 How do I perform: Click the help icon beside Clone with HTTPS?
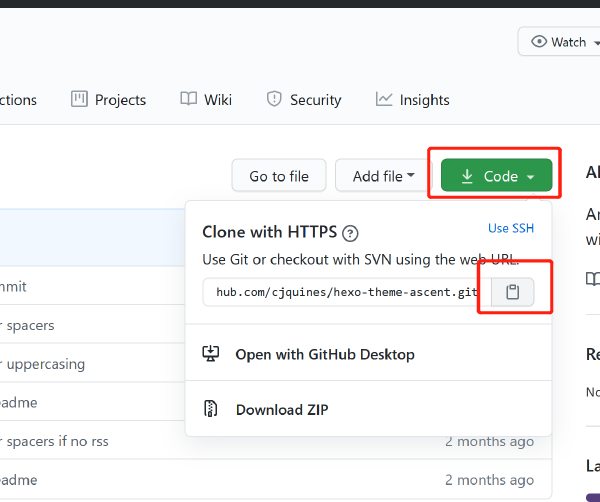click(350, 233)
